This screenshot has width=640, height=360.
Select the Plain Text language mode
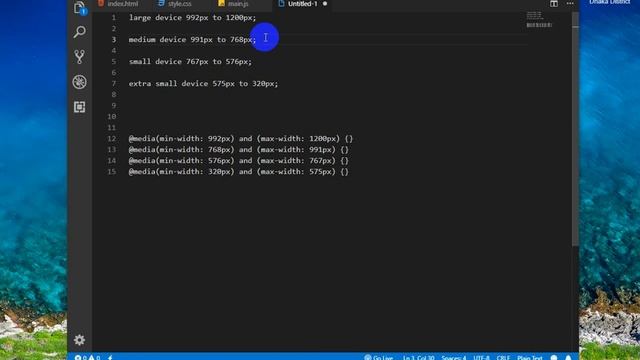point(530,358)
